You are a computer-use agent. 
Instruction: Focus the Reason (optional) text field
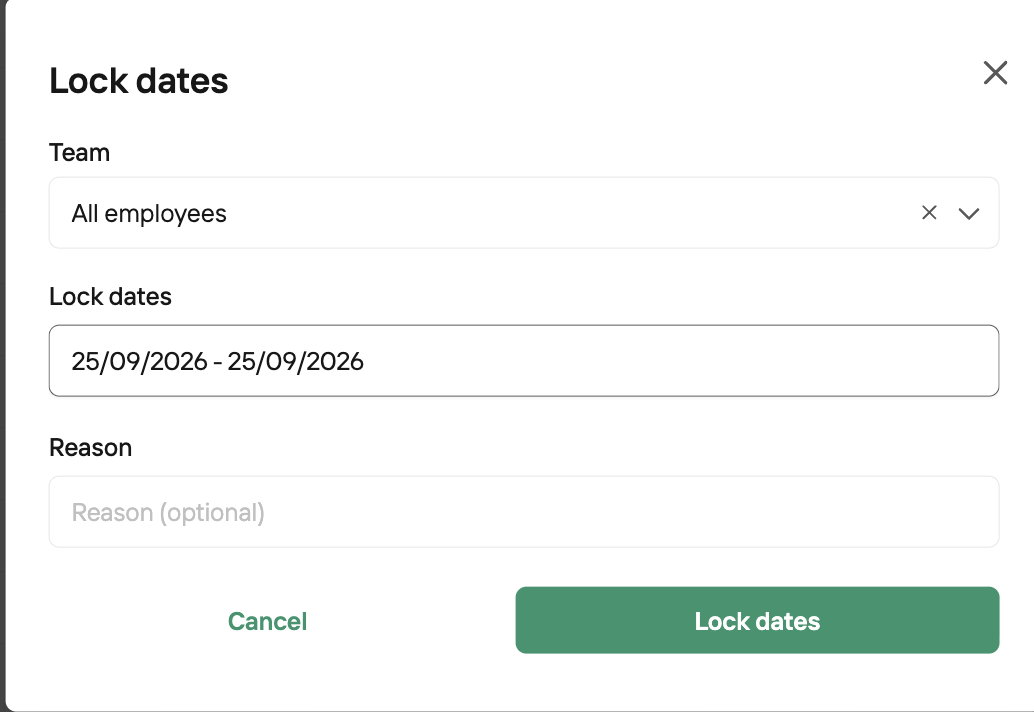tap(524, 512)
